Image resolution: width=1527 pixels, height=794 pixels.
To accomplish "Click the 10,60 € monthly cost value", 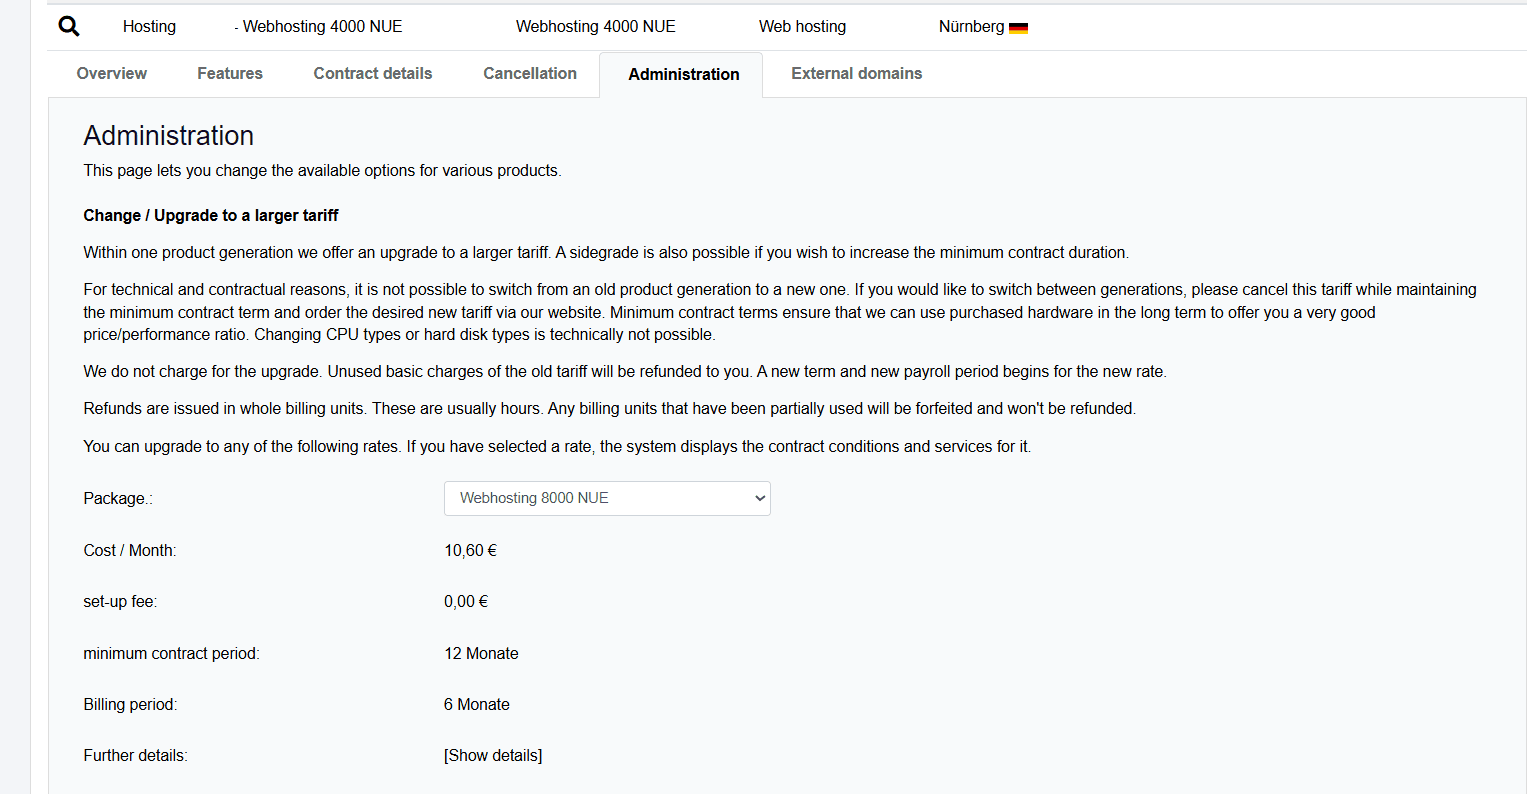I will pos(471,550).
